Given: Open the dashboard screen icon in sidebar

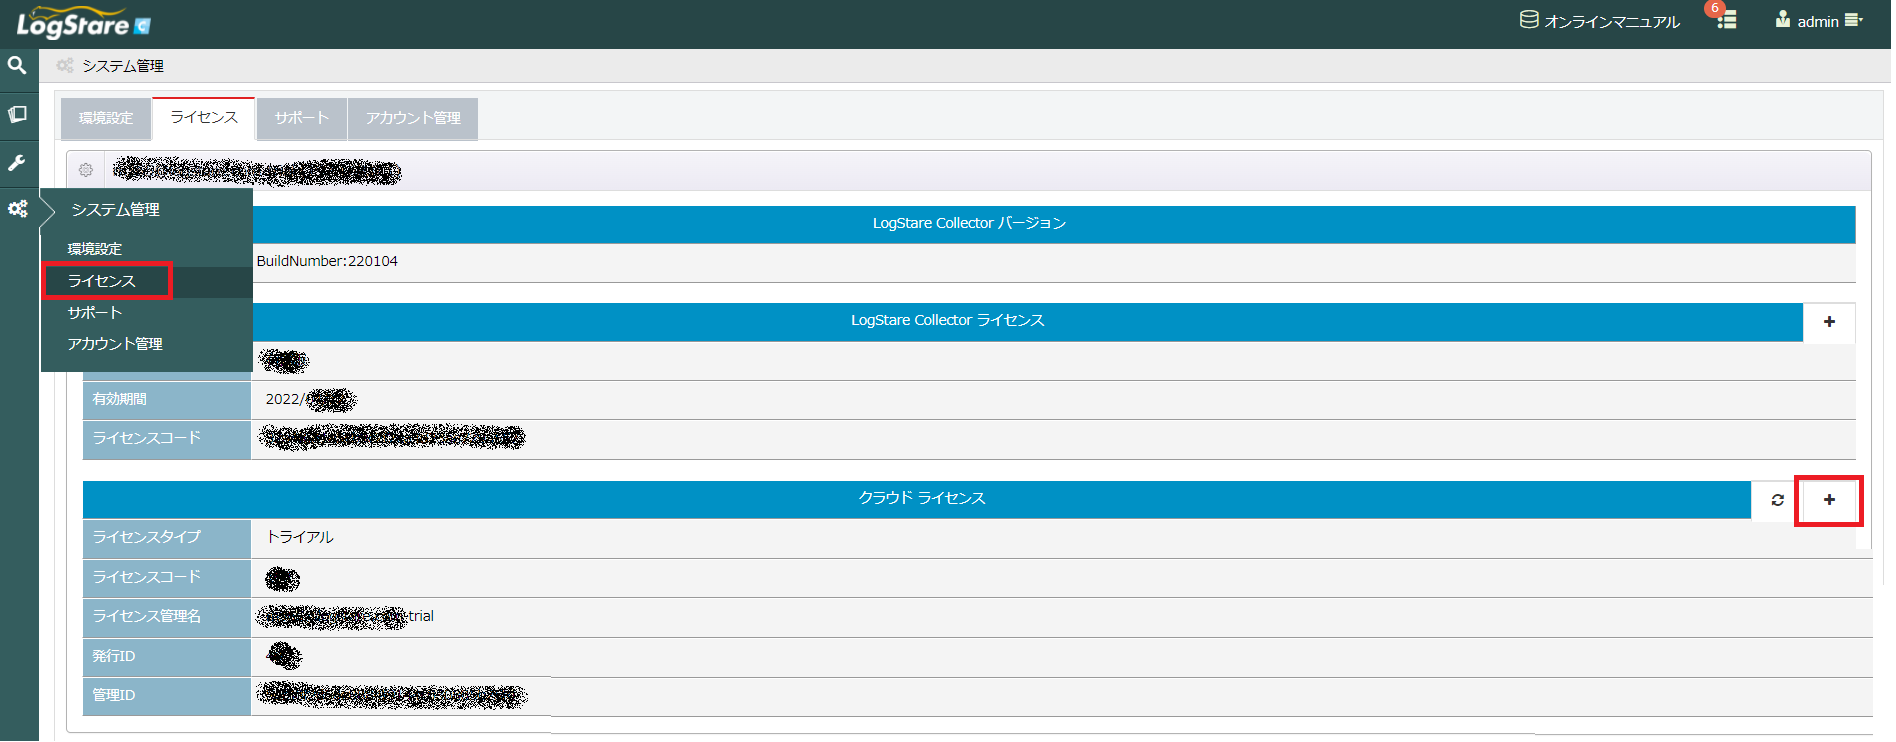Looking at the screenshot, I should pyautogui.click(x=17, y=114).
